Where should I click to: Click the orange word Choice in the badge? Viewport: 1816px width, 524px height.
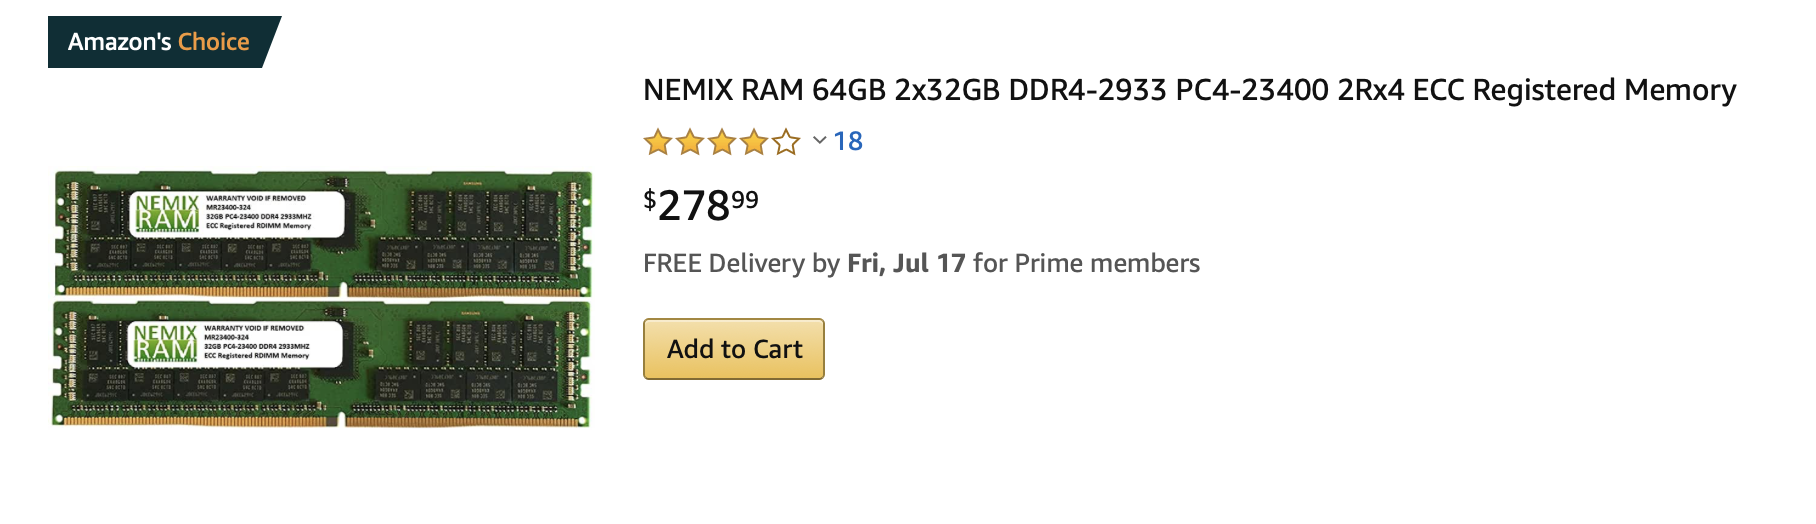tap(214, 42)
